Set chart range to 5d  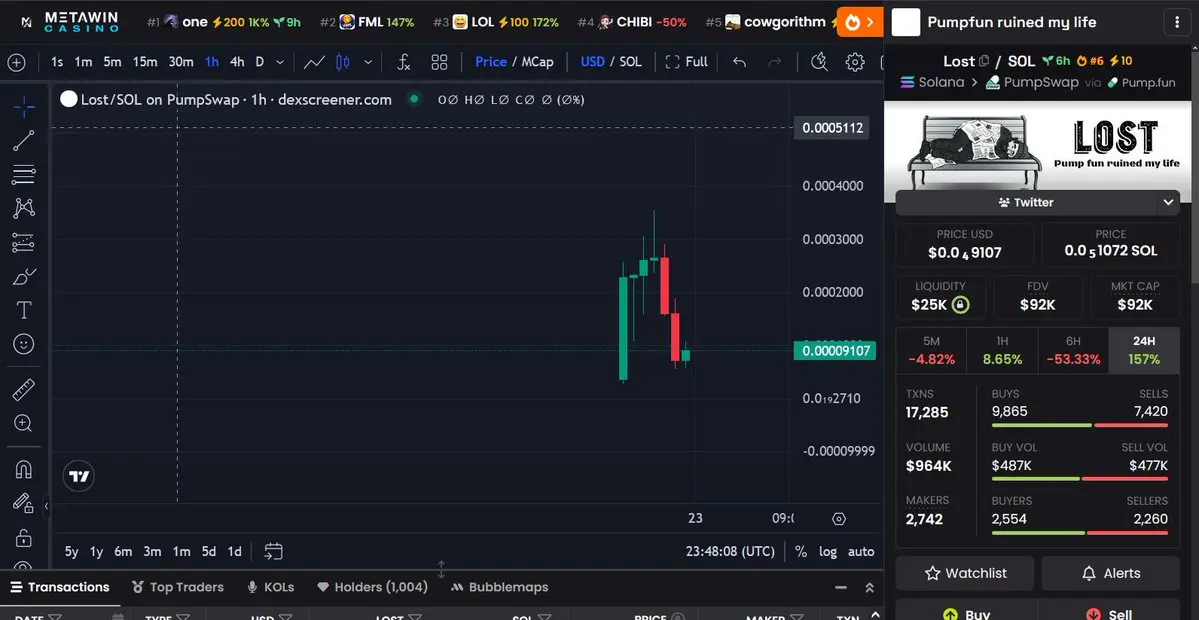click(x=209, y=551)
